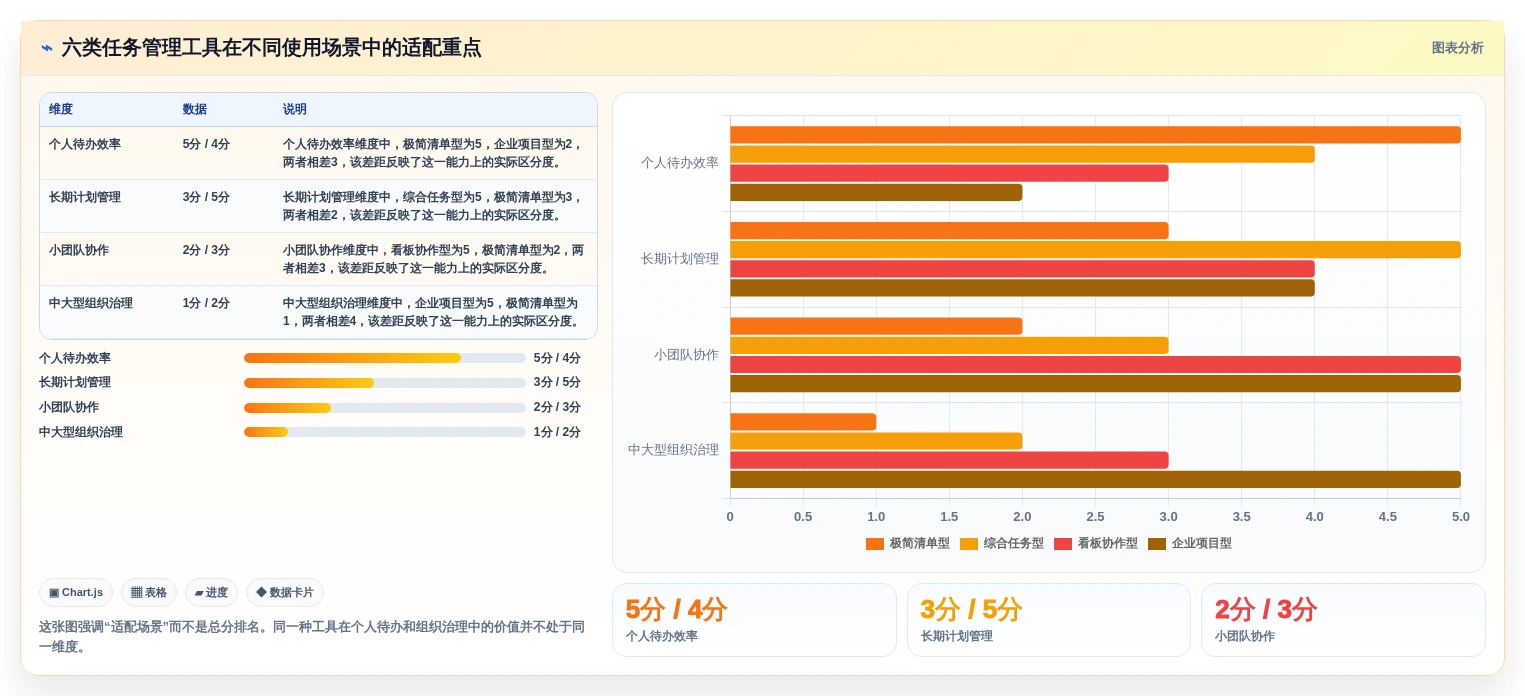The width and height of the screenshot is (1525, 696).
Task: Click the 3.0 tick on chart x-axis
Action: (x=1168, y=517)
